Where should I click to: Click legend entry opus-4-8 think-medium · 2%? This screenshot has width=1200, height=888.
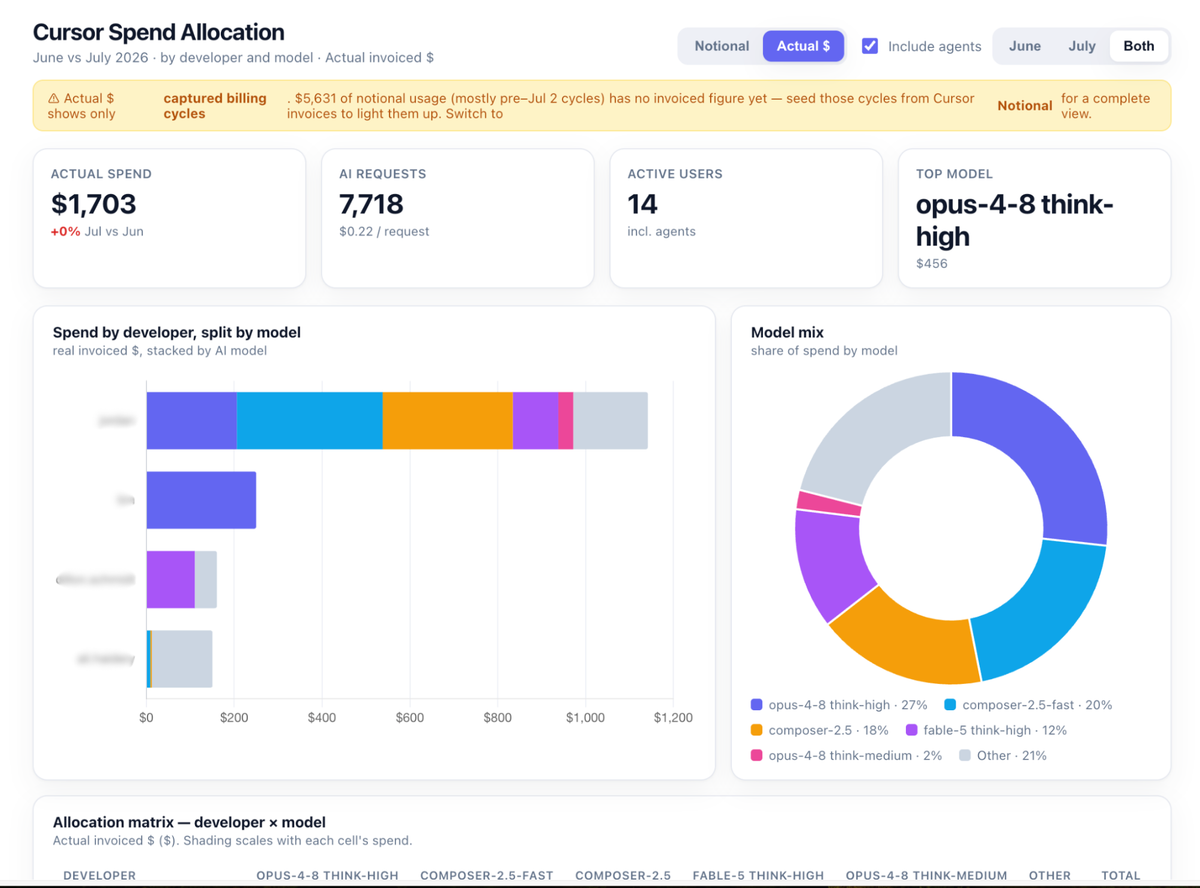tap(846, 756)
